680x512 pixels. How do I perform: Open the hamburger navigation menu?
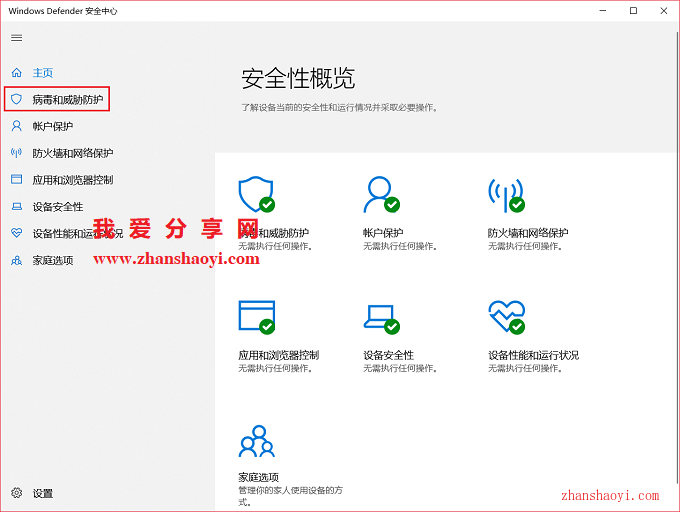pos(16,38)
